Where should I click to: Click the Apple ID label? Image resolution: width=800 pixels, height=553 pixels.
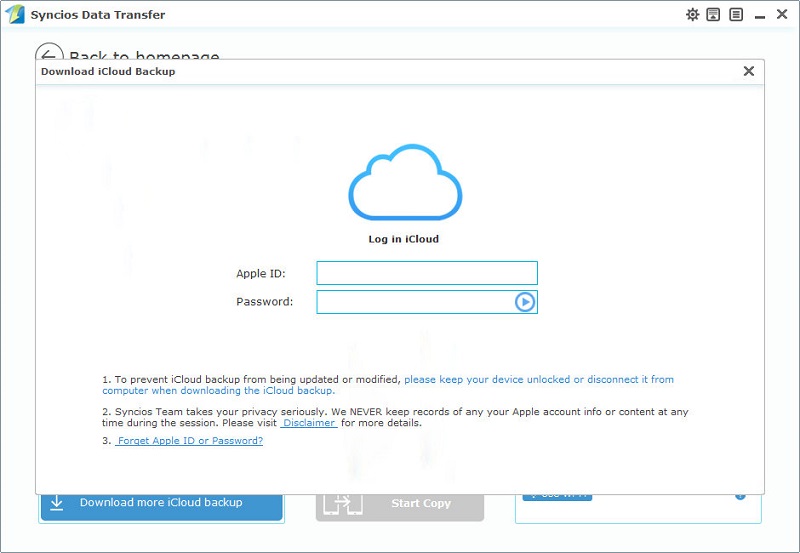coord(261,273)
